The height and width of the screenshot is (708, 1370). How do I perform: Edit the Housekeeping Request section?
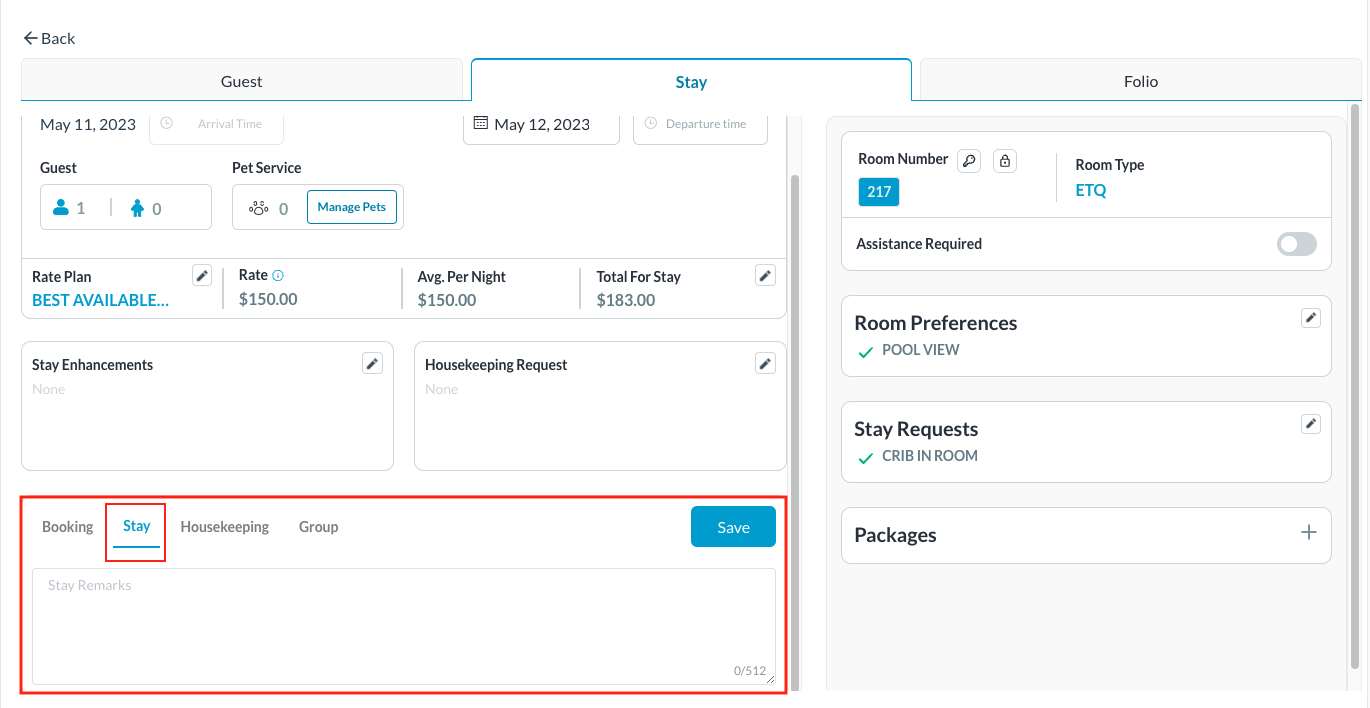[x=765, y=363]
